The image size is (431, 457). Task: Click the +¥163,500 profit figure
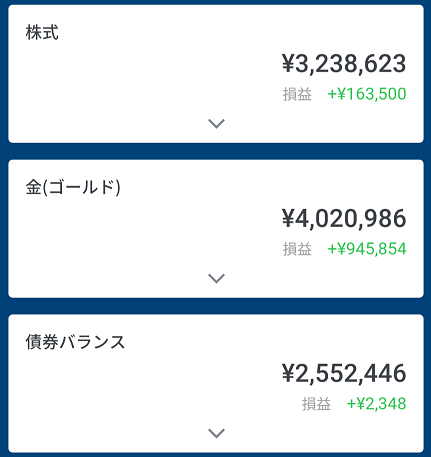[367, 94]
